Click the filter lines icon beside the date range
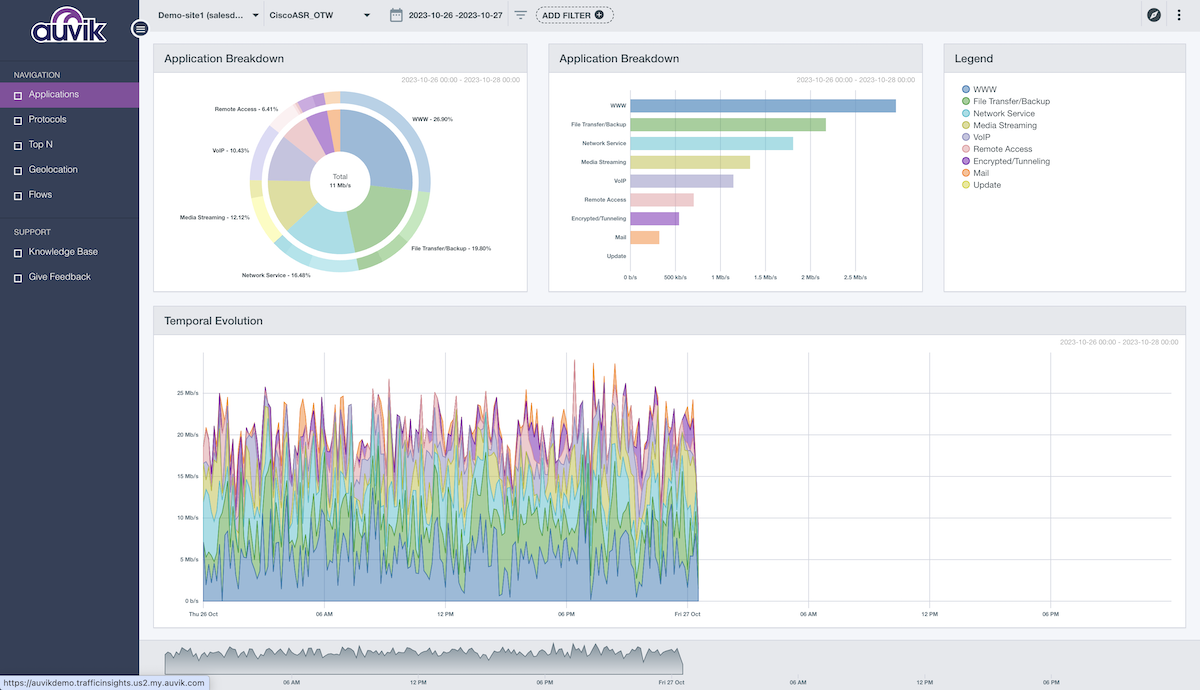This screenshot has width=1200, height=690. point(520,15)
